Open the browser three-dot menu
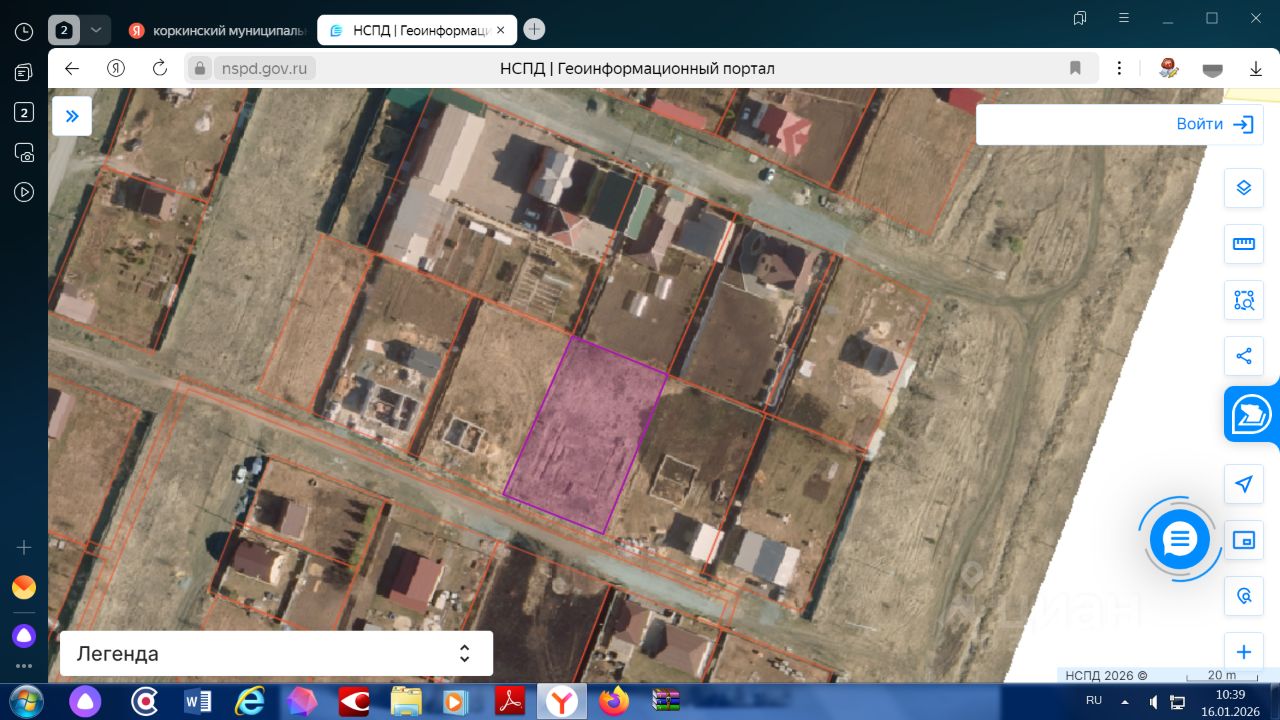Screen dimensions: 1280x720 1120,68
